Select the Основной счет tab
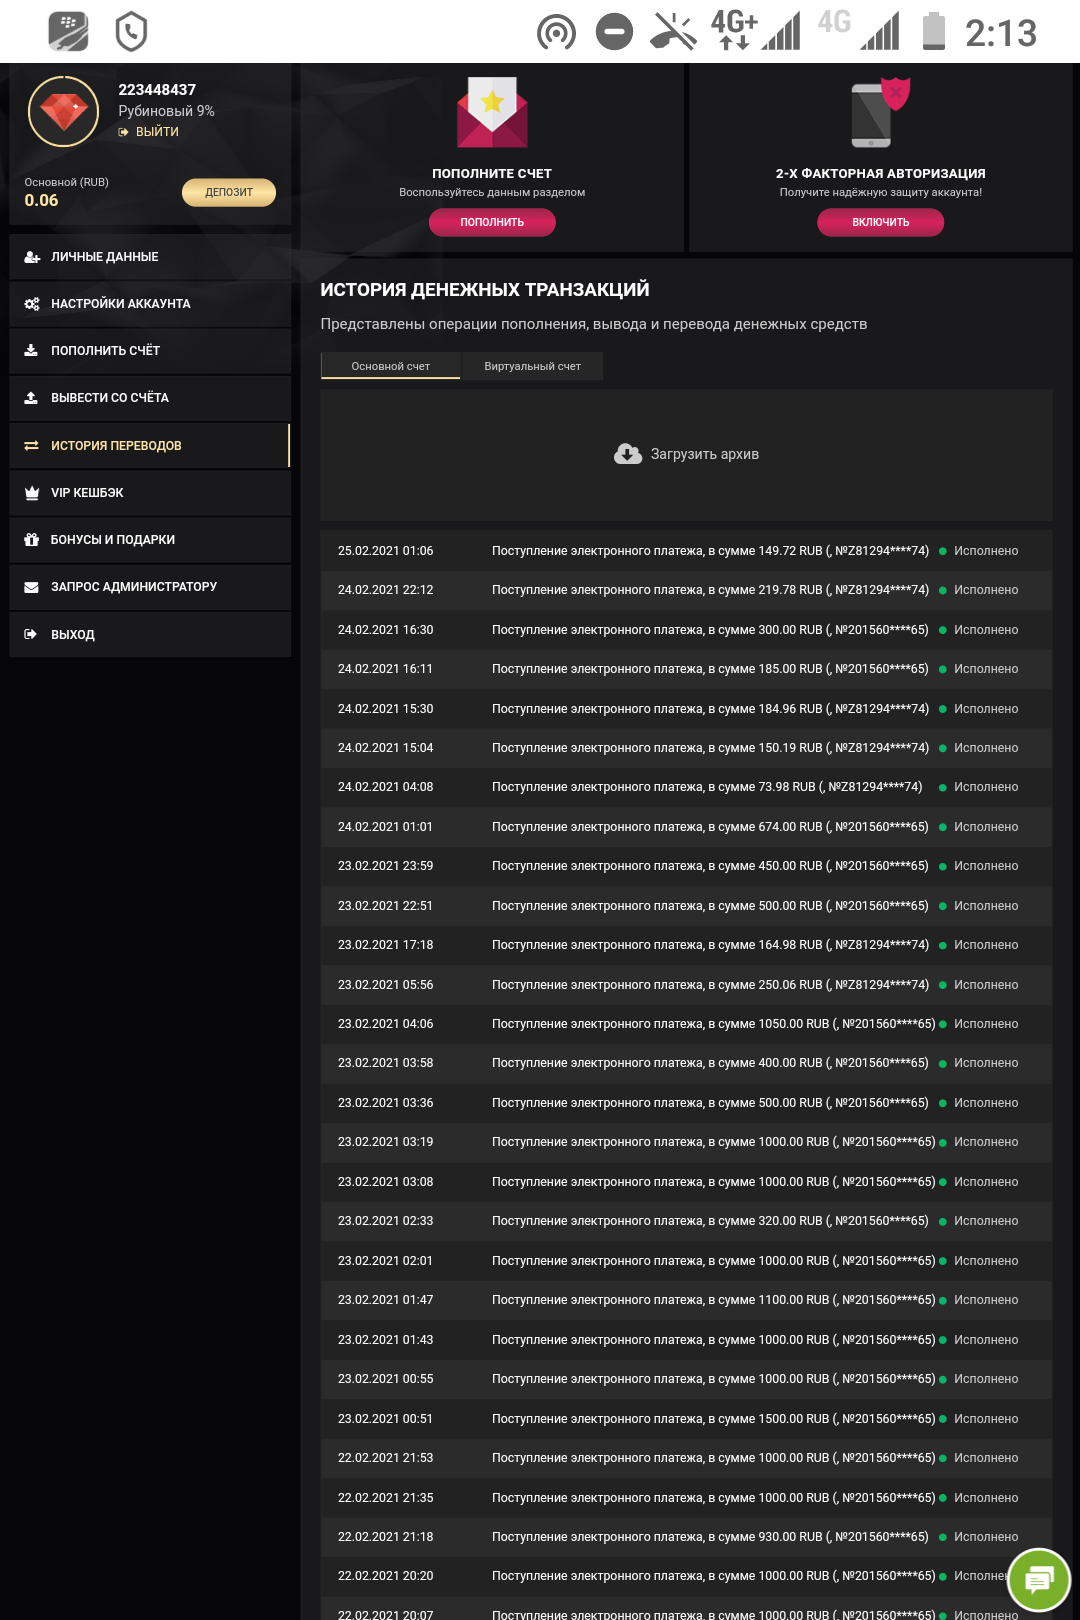The image size is (1080, 1620). pos(390,366)
